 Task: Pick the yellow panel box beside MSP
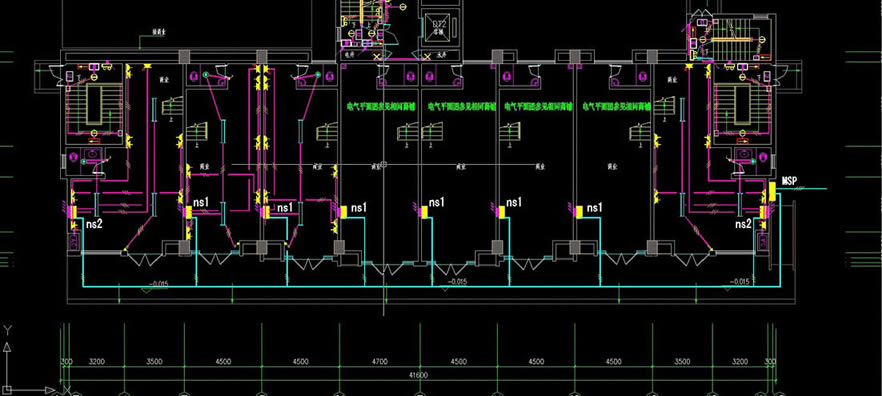(x=772, y=191)
